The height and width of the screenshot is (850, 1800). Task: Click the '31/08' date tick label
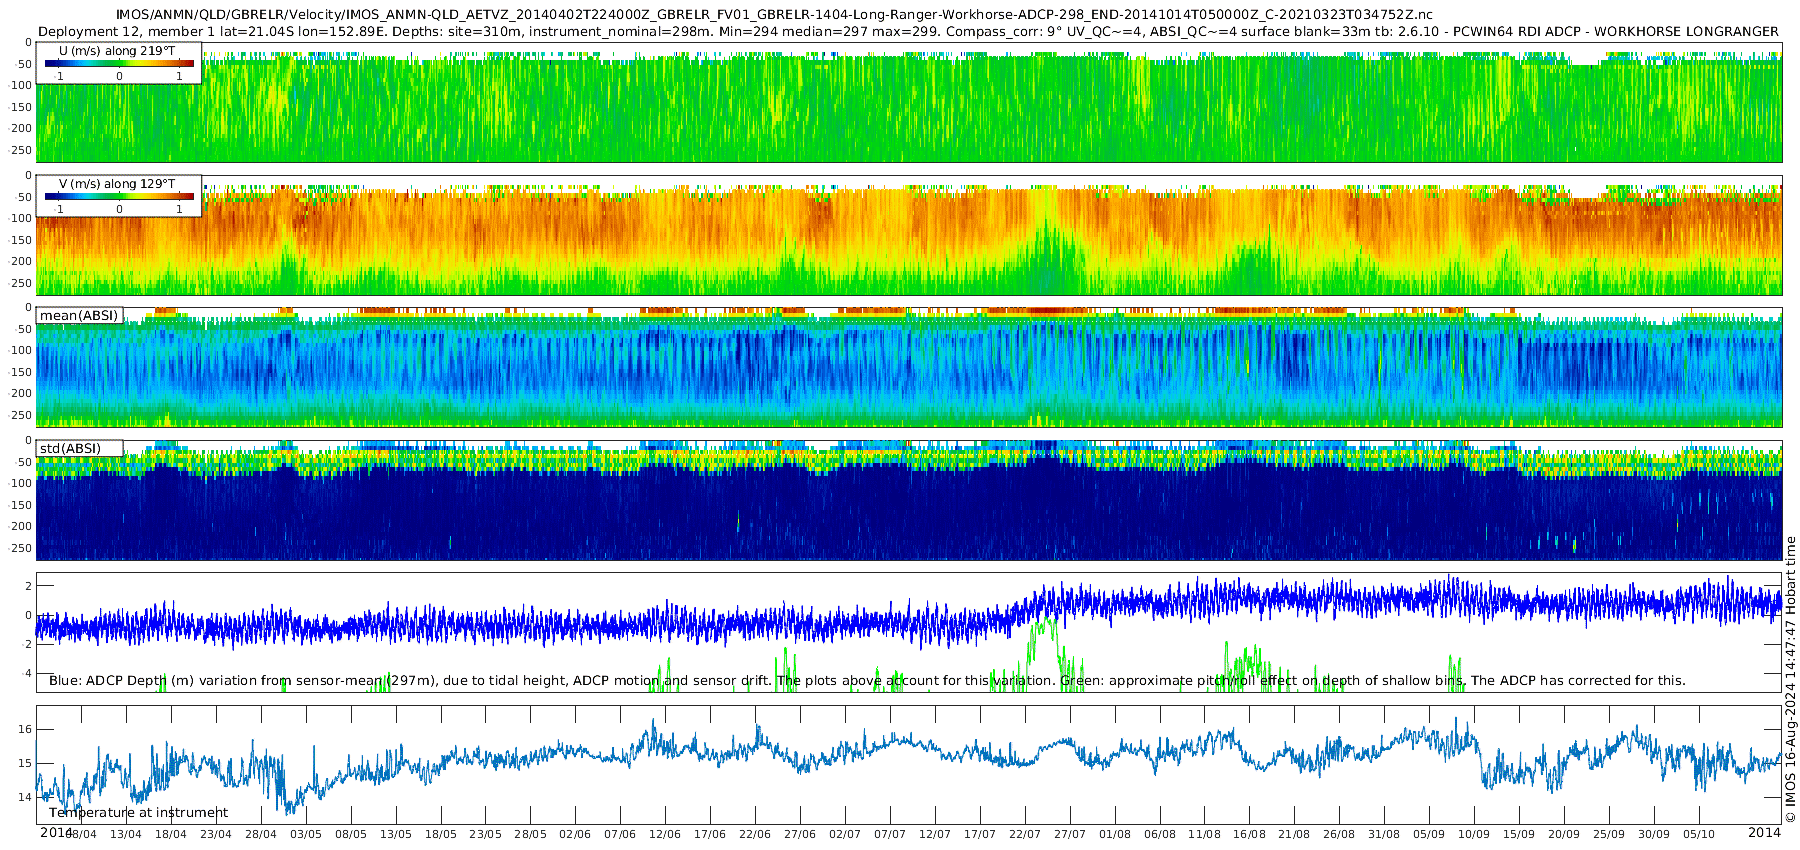pos(1384,834)
